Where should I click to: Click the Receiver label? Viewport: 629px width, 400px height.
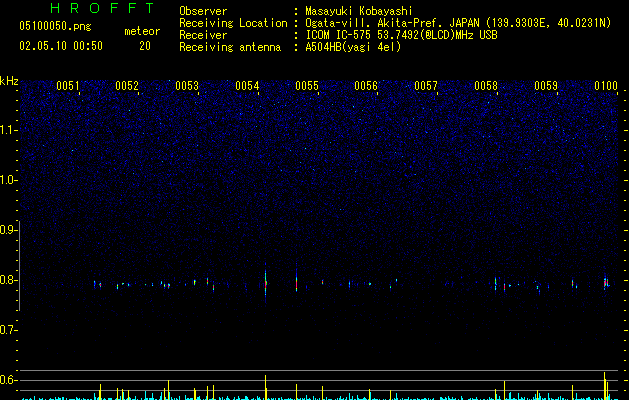[203, 35]
